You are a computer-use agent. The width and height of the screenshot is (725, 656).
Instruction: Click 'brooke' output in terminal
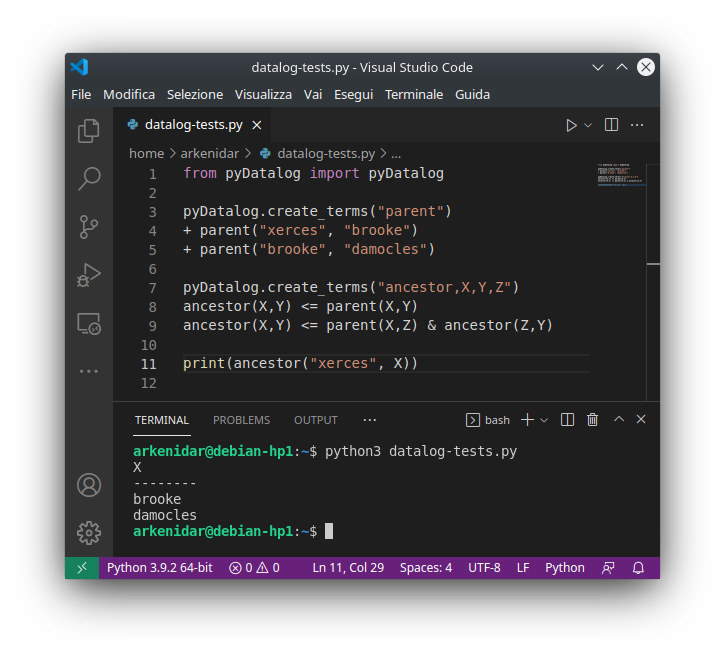[x=157, y=499]
